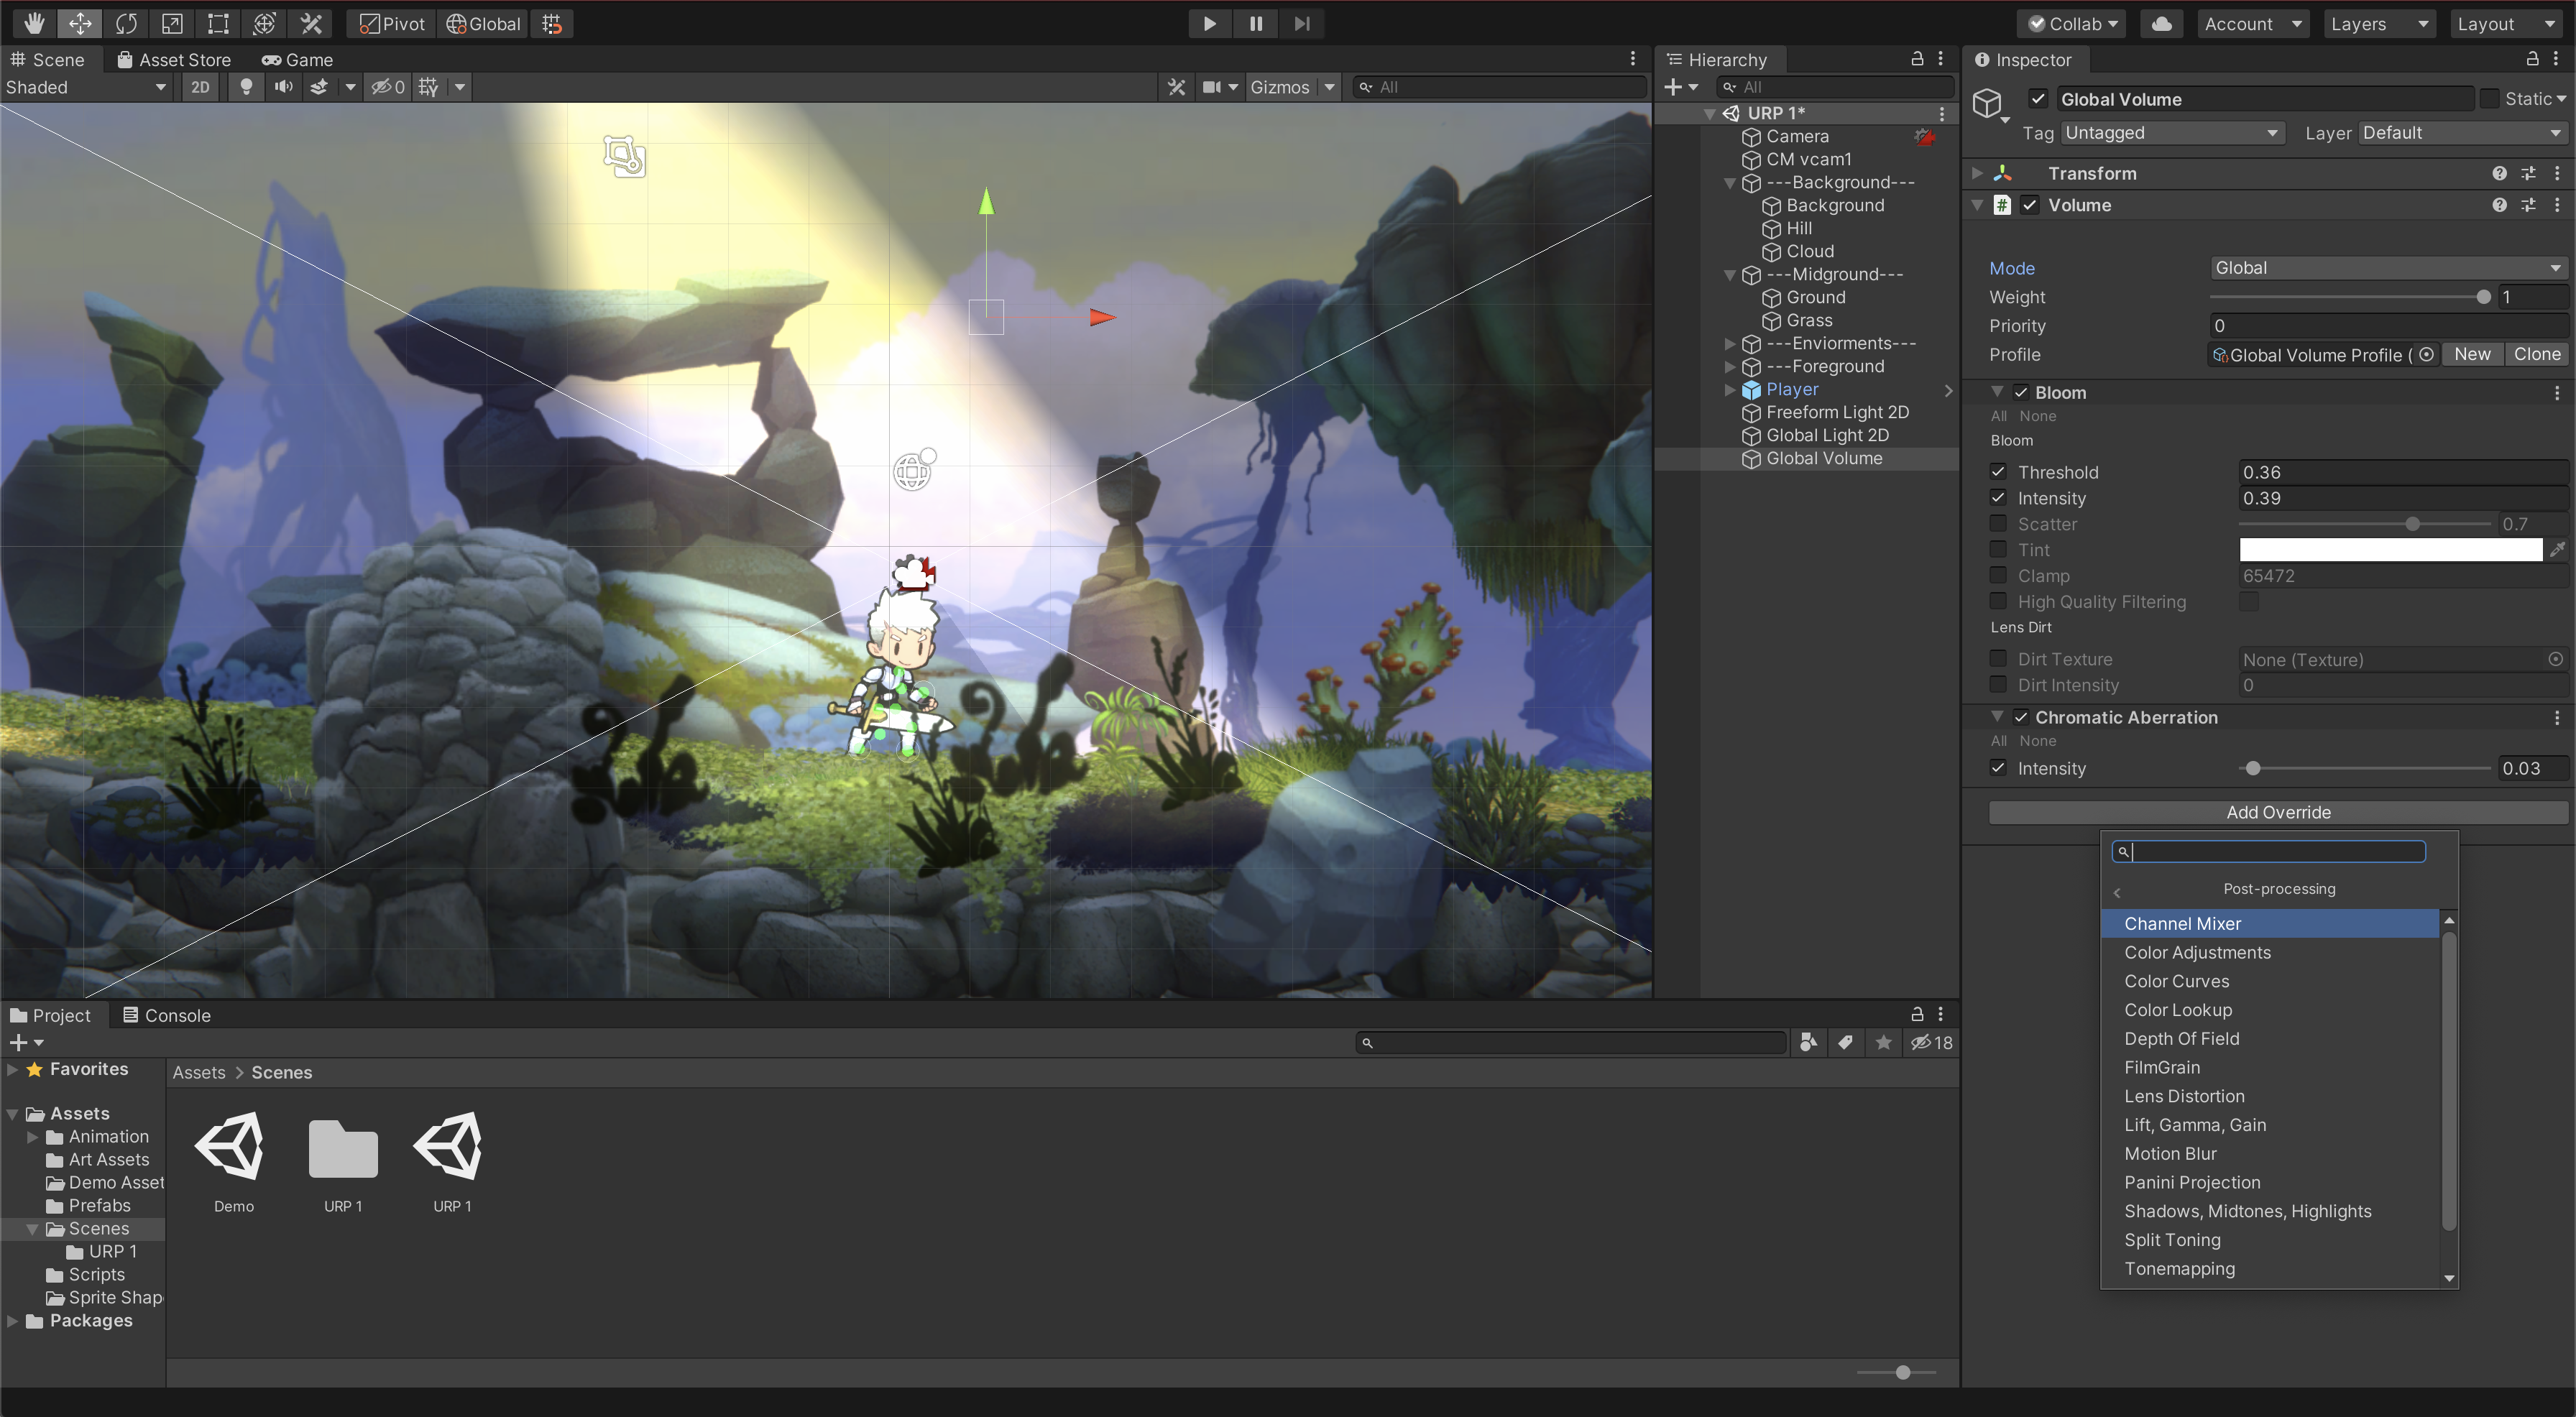This screenshot has width=2576, height=1417.
Task: Disable the Bloom override checkbox
Action: (x=2021, y=392)
